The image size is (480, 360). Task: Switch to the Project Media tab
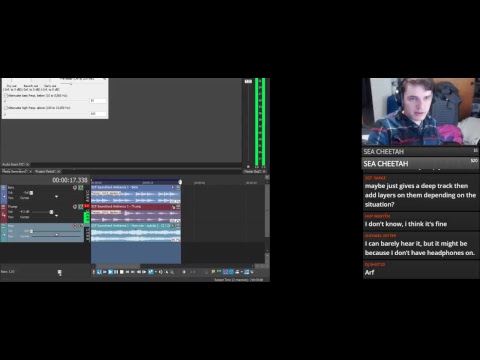point(45,171)
